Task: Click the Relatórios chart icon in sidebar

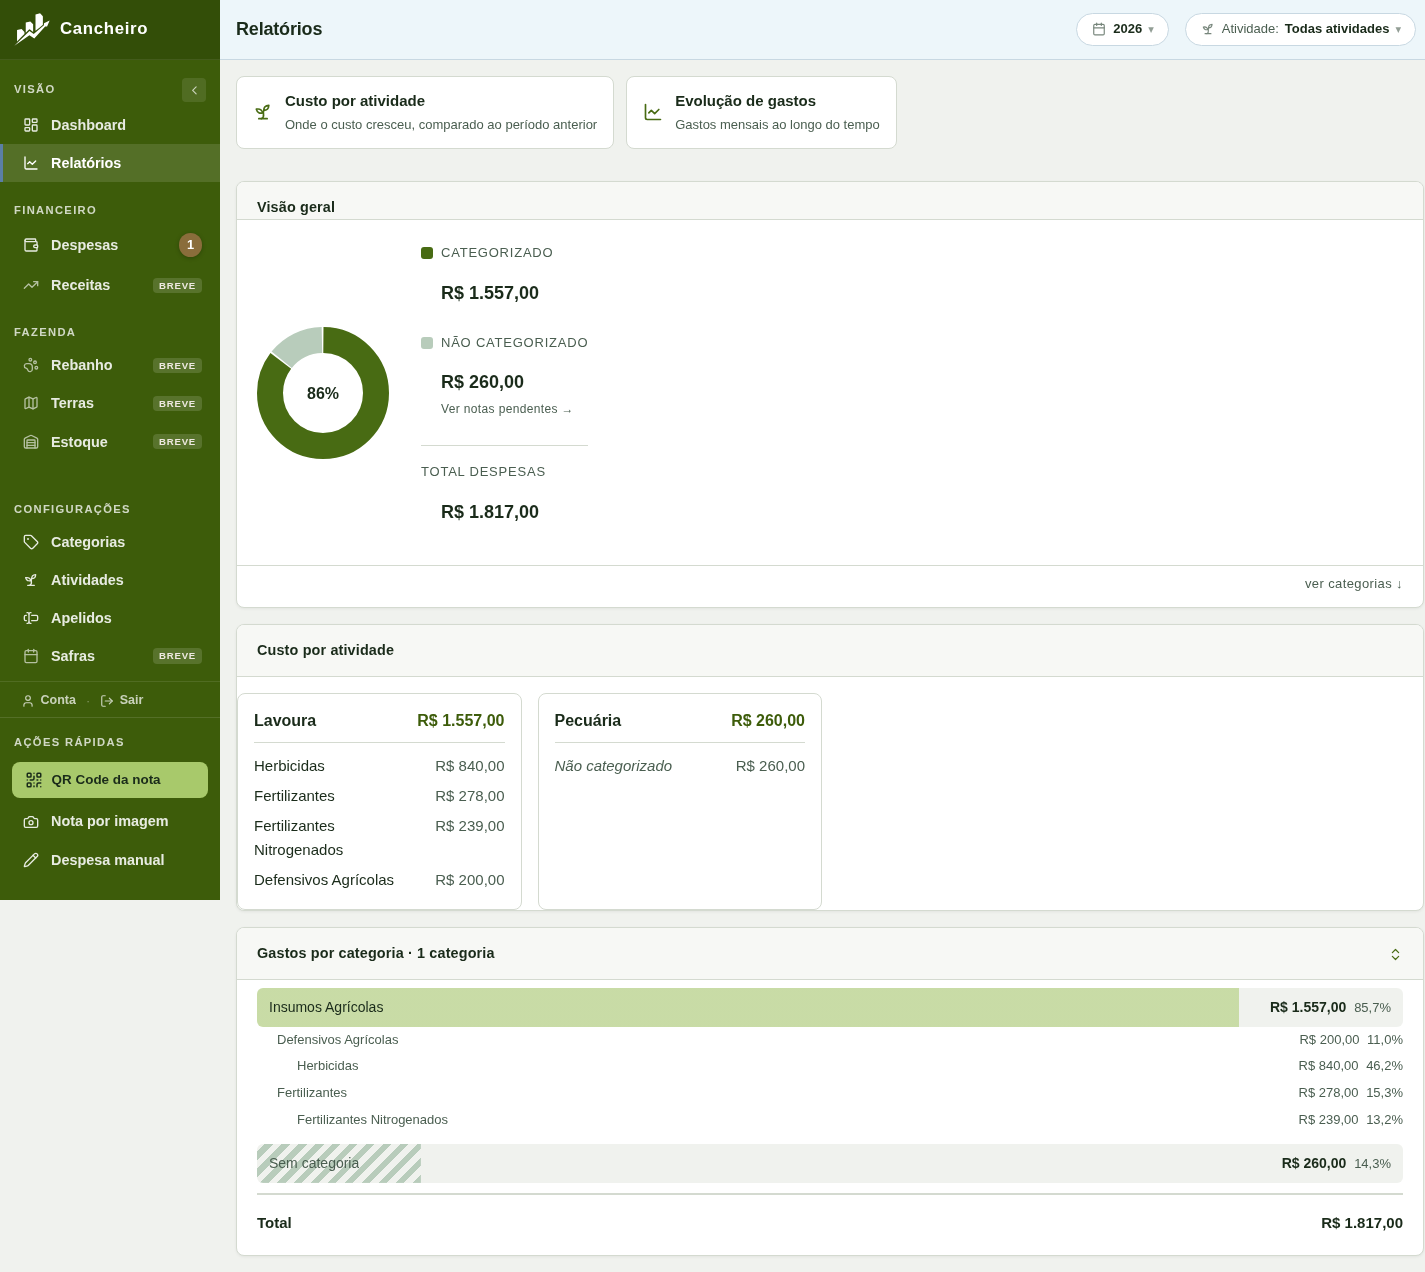Action: pyautogui.click(x=31, y=163)
